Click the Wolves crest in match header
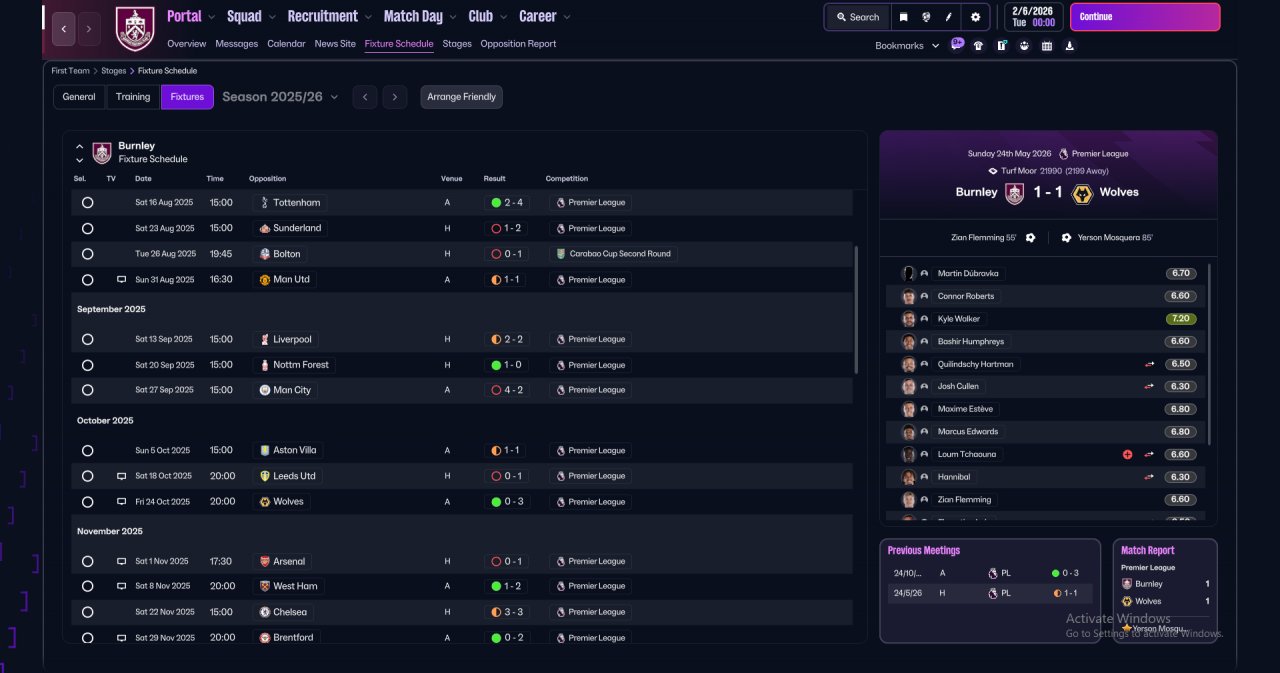The width and height of the screenshot is (1280, 673). point(1082,193)
